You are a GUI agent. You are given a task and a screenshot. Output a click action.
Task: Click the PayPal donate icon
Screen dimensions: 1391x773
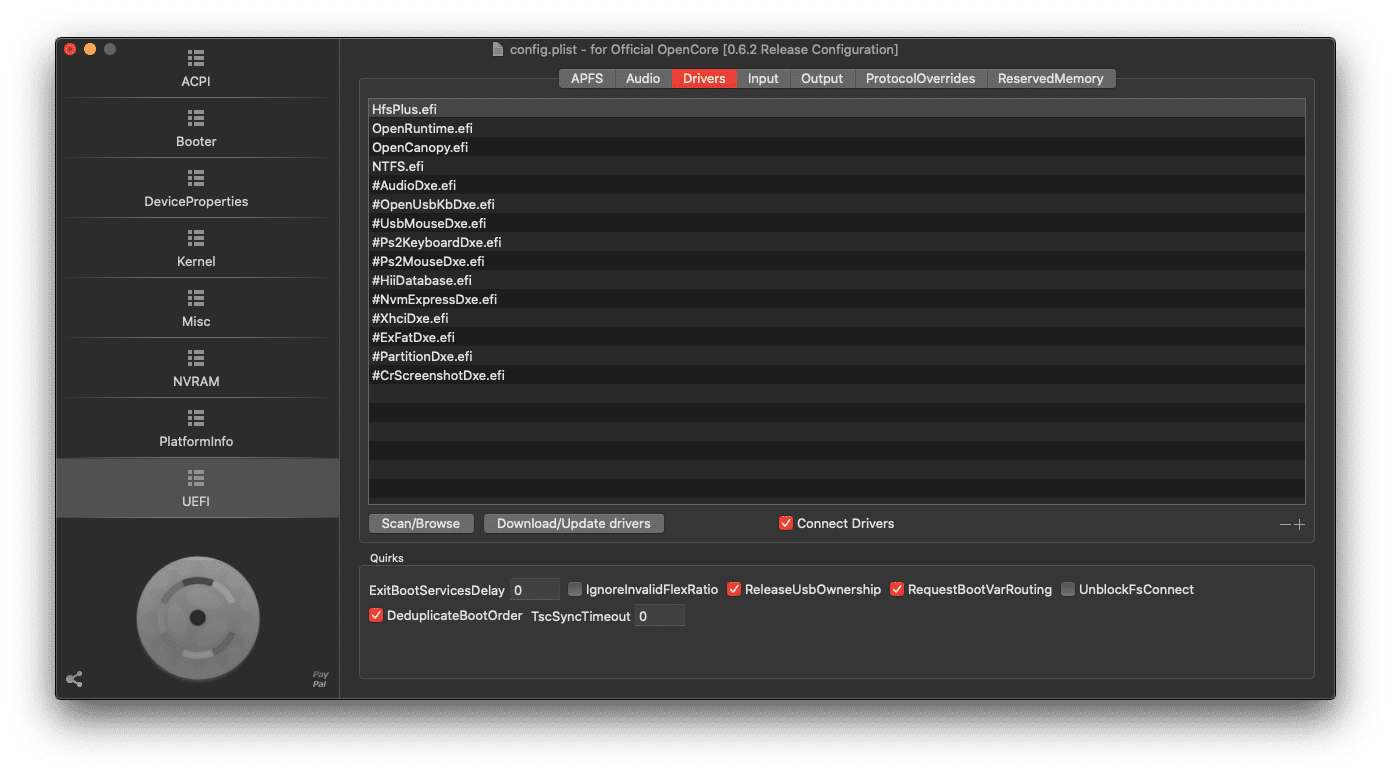(320, 679)
